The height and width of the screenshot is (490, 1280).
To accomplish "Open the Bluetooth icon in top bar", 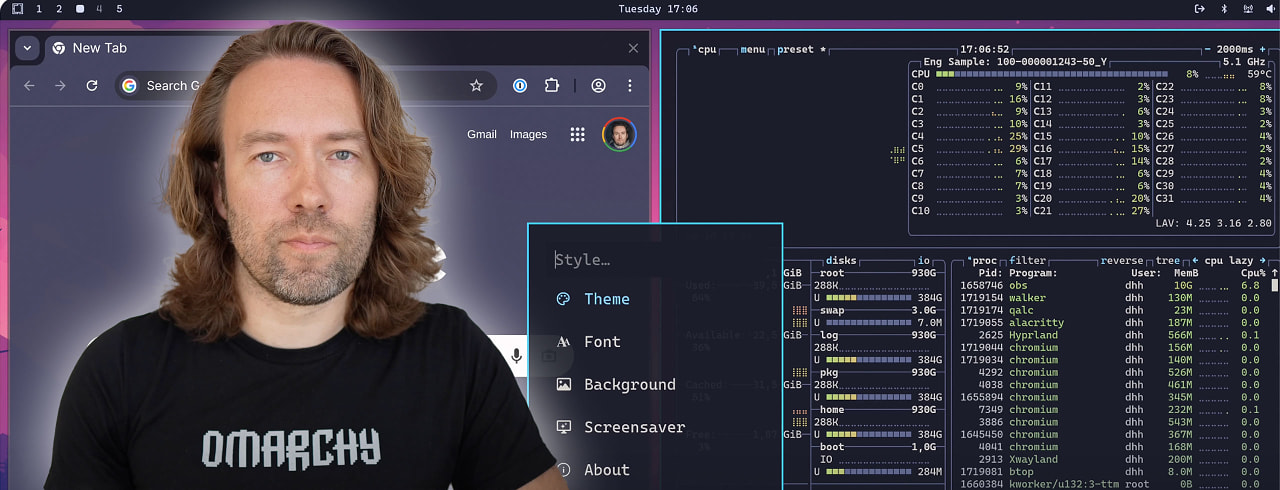I will [1224, 9].
